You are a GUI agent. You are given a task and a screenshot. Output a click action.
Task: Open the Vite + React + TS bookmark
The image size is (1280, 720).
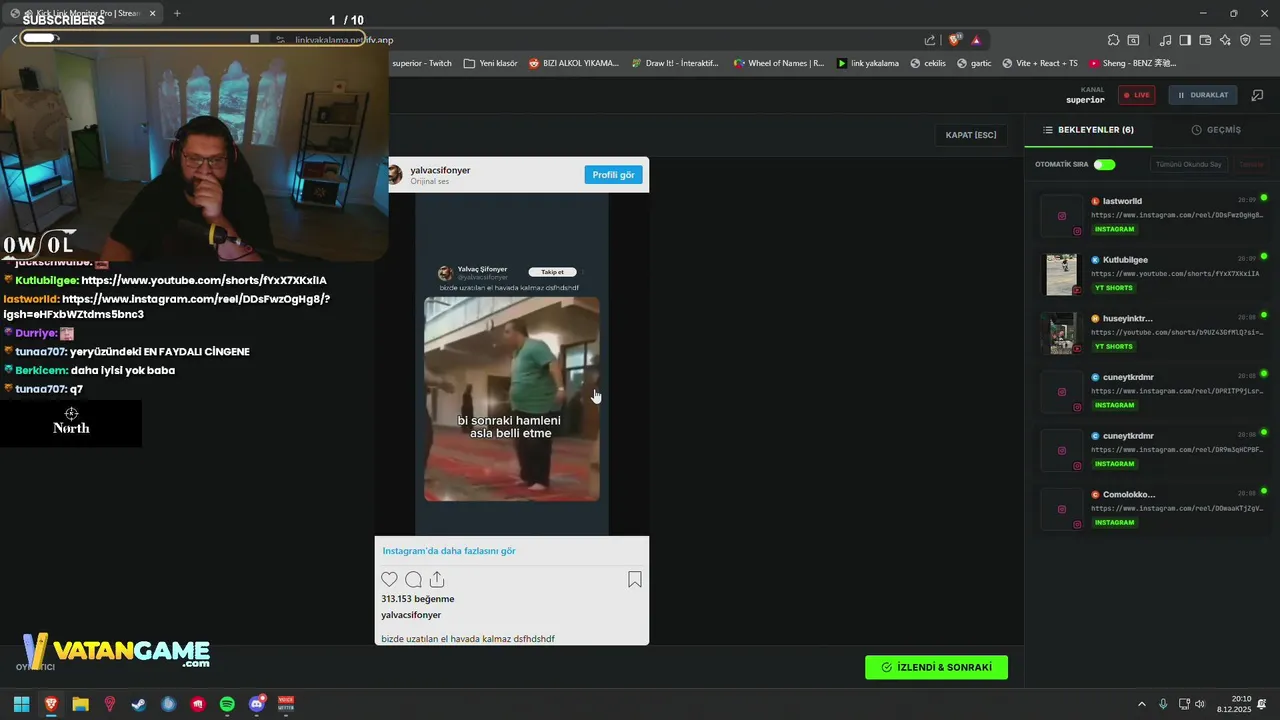(x=1040, y=63)
